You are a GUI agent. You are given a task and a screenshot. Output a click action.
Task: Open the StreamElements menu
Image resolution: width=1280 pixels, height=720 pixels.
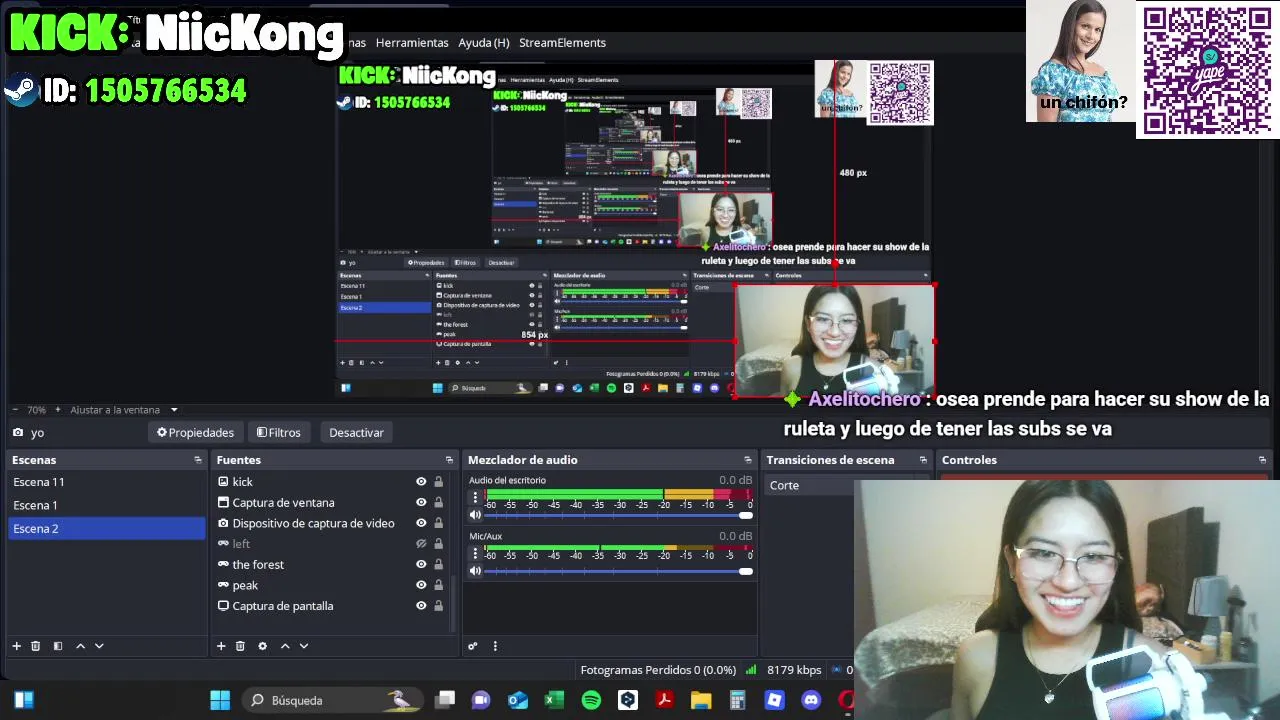coord(562,43)
